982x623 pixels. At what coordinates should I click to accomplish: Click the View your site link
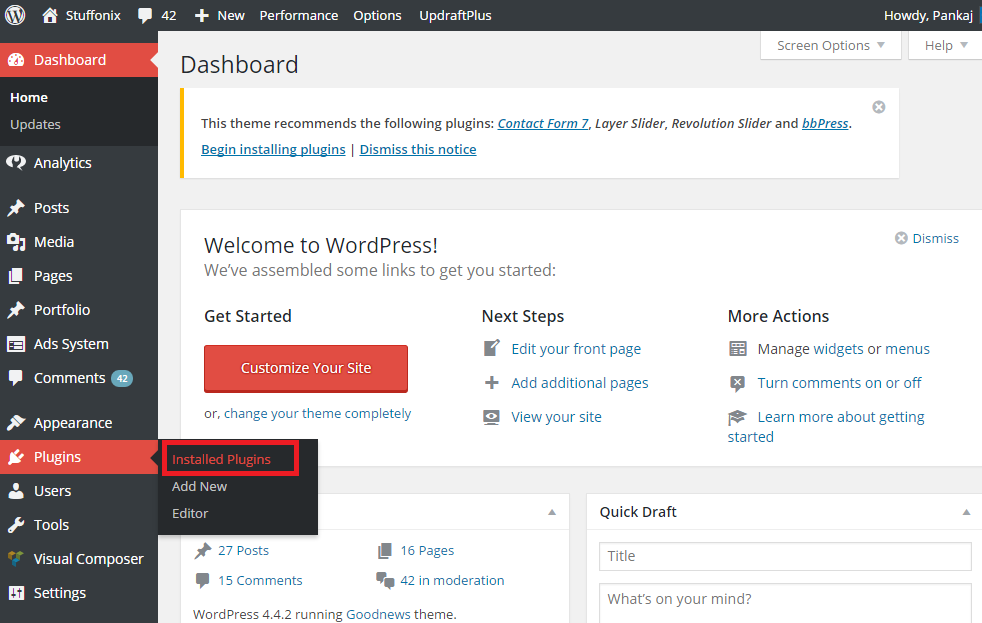556,417
